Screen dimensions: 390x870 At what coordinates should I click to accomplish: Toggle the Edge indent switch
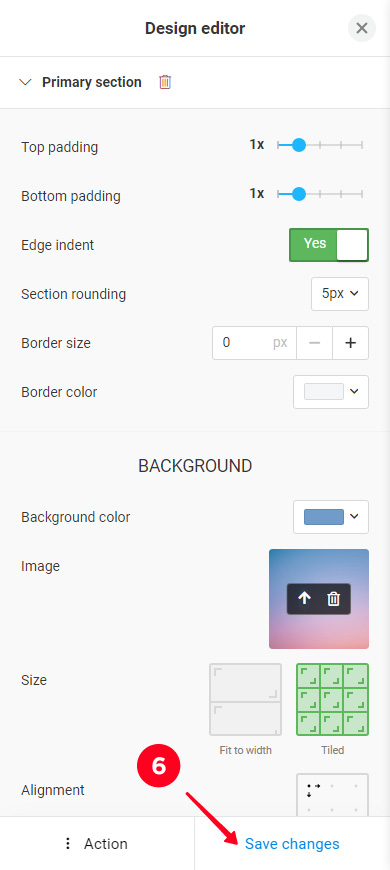pyautogui.click(x=329, y=245)
